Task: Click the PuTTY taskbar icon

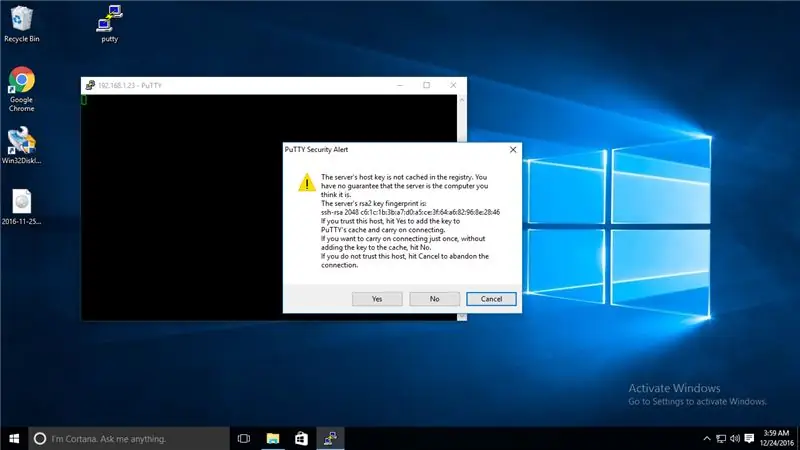Action: point(331,439)
